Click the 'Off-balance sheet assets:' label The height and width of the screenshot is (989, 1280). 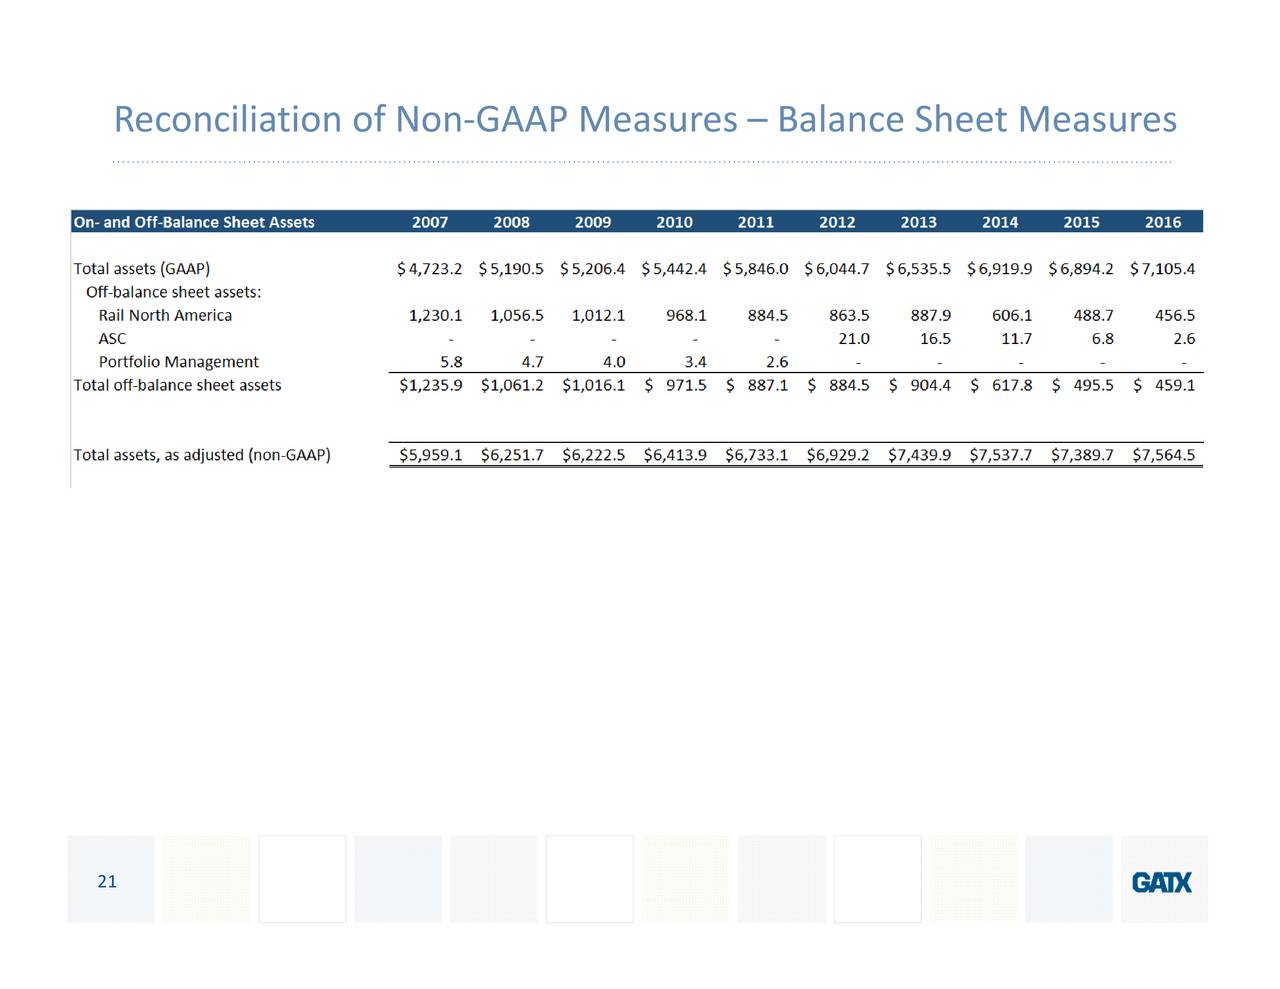174,292
